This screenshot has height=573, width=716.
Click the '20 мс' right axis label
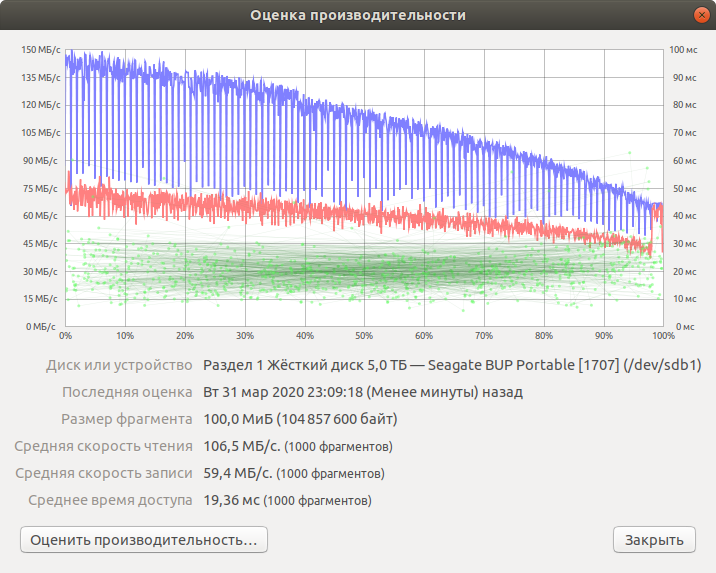(x=684, y=272)
